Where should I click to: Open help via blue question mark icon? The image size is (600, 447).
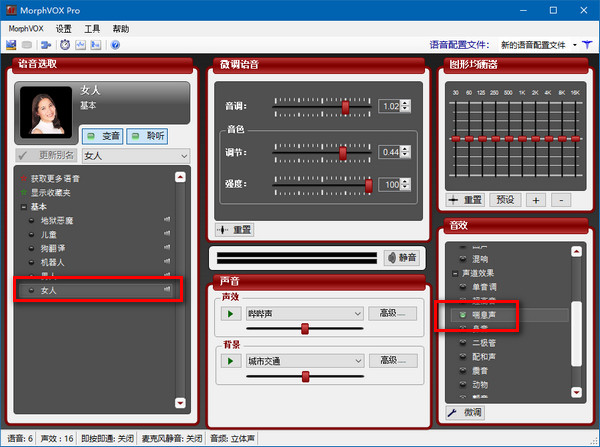click(x=115, y=45)
